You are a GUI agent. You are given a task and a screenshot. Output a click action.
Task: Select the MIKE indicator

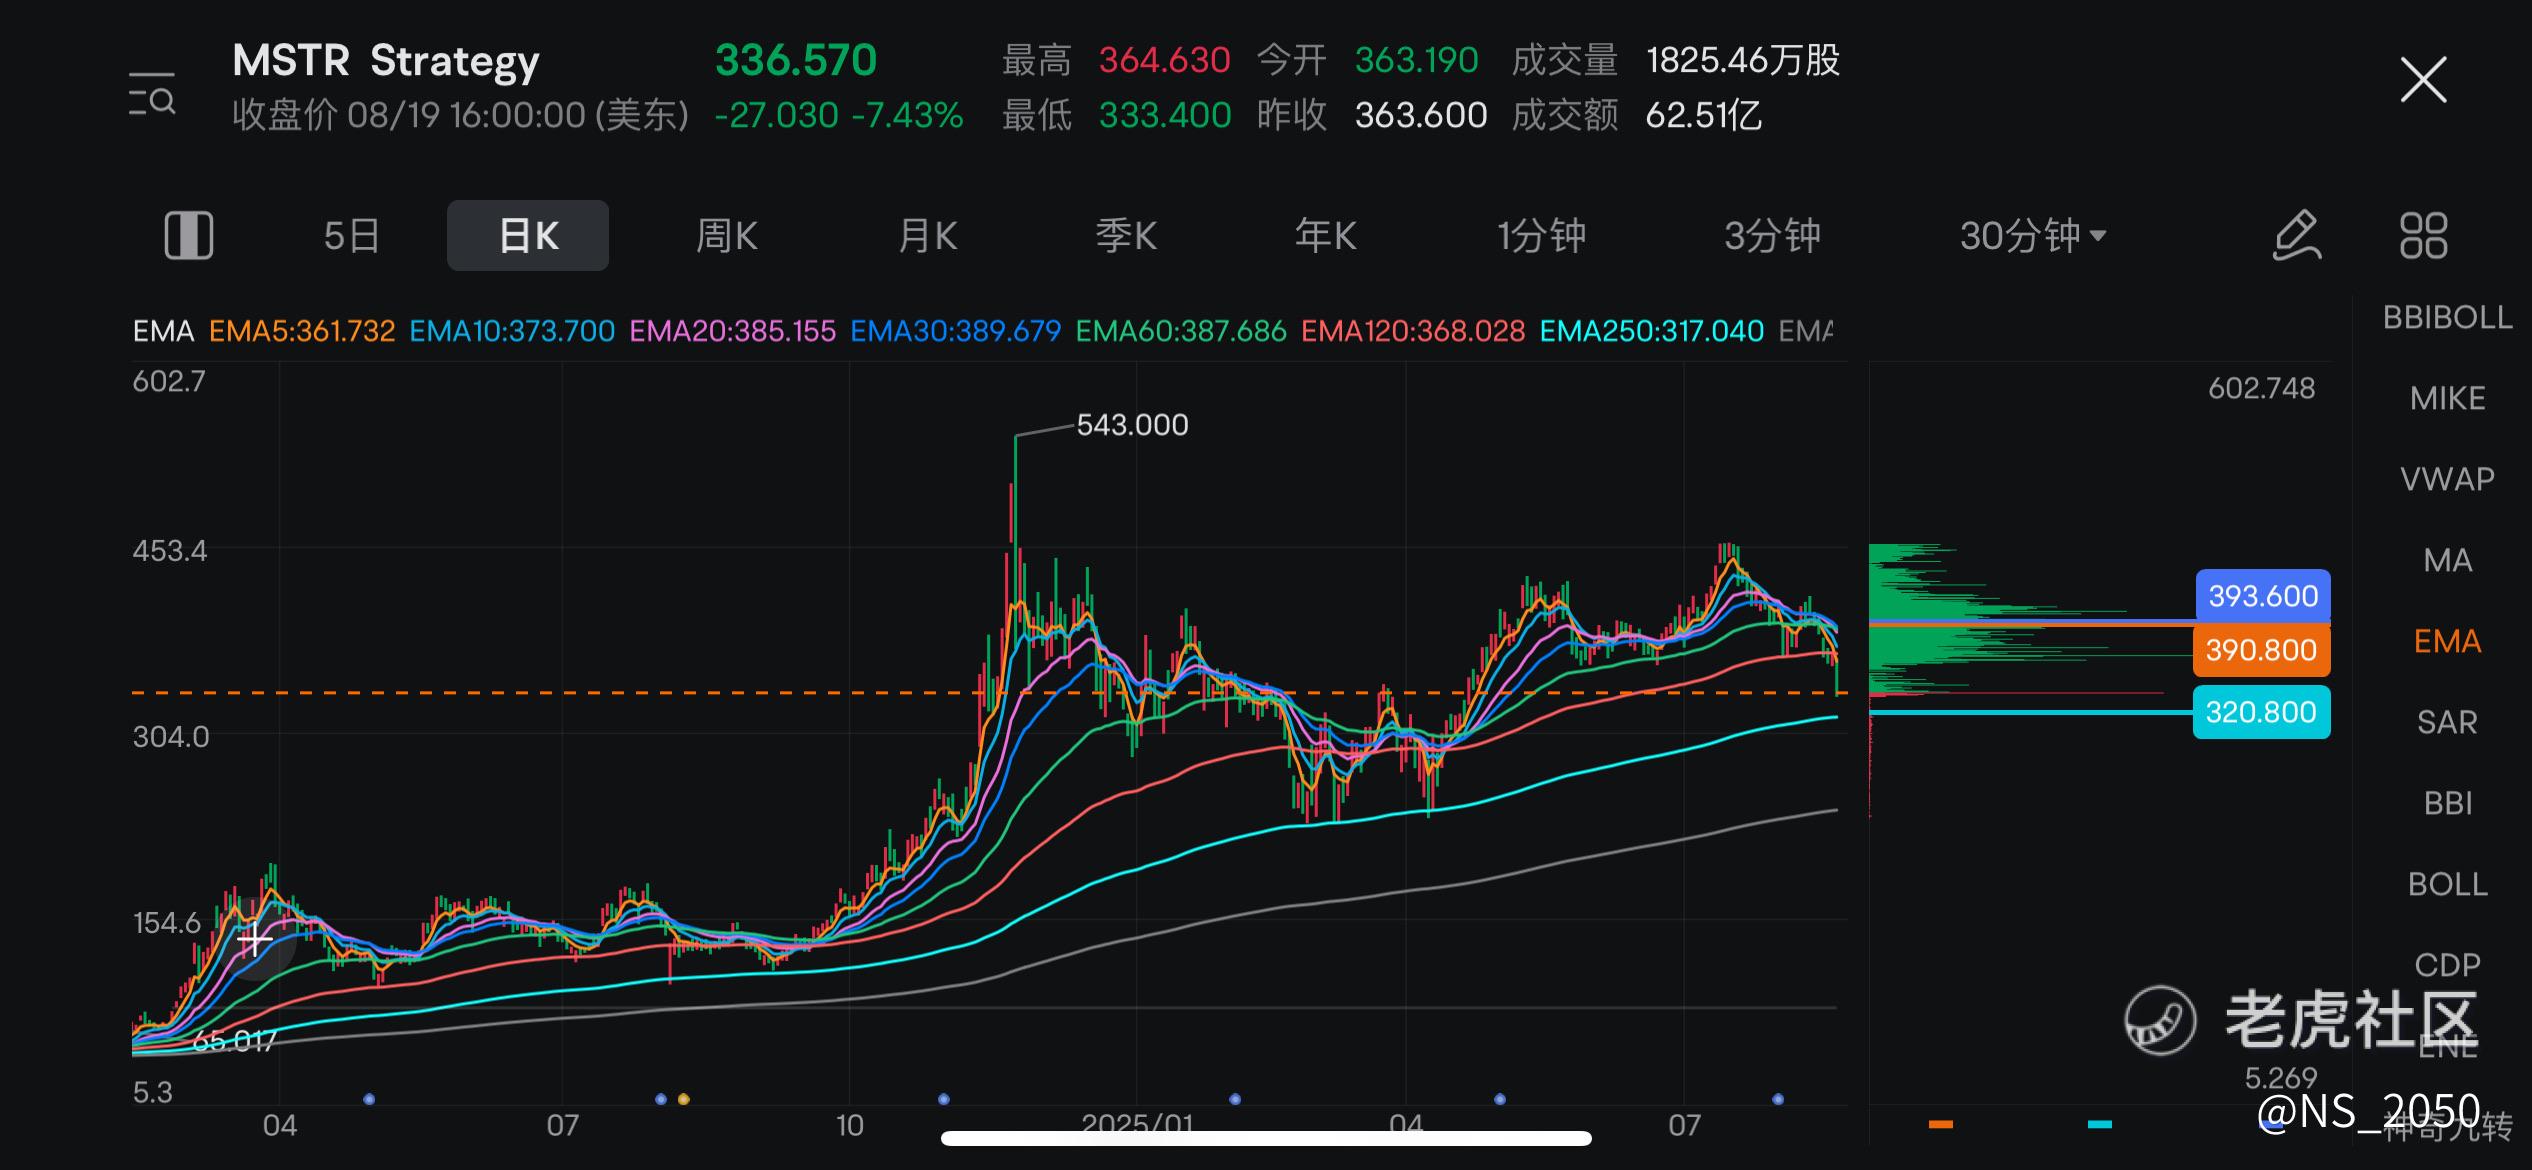(x=2446, y=399)
